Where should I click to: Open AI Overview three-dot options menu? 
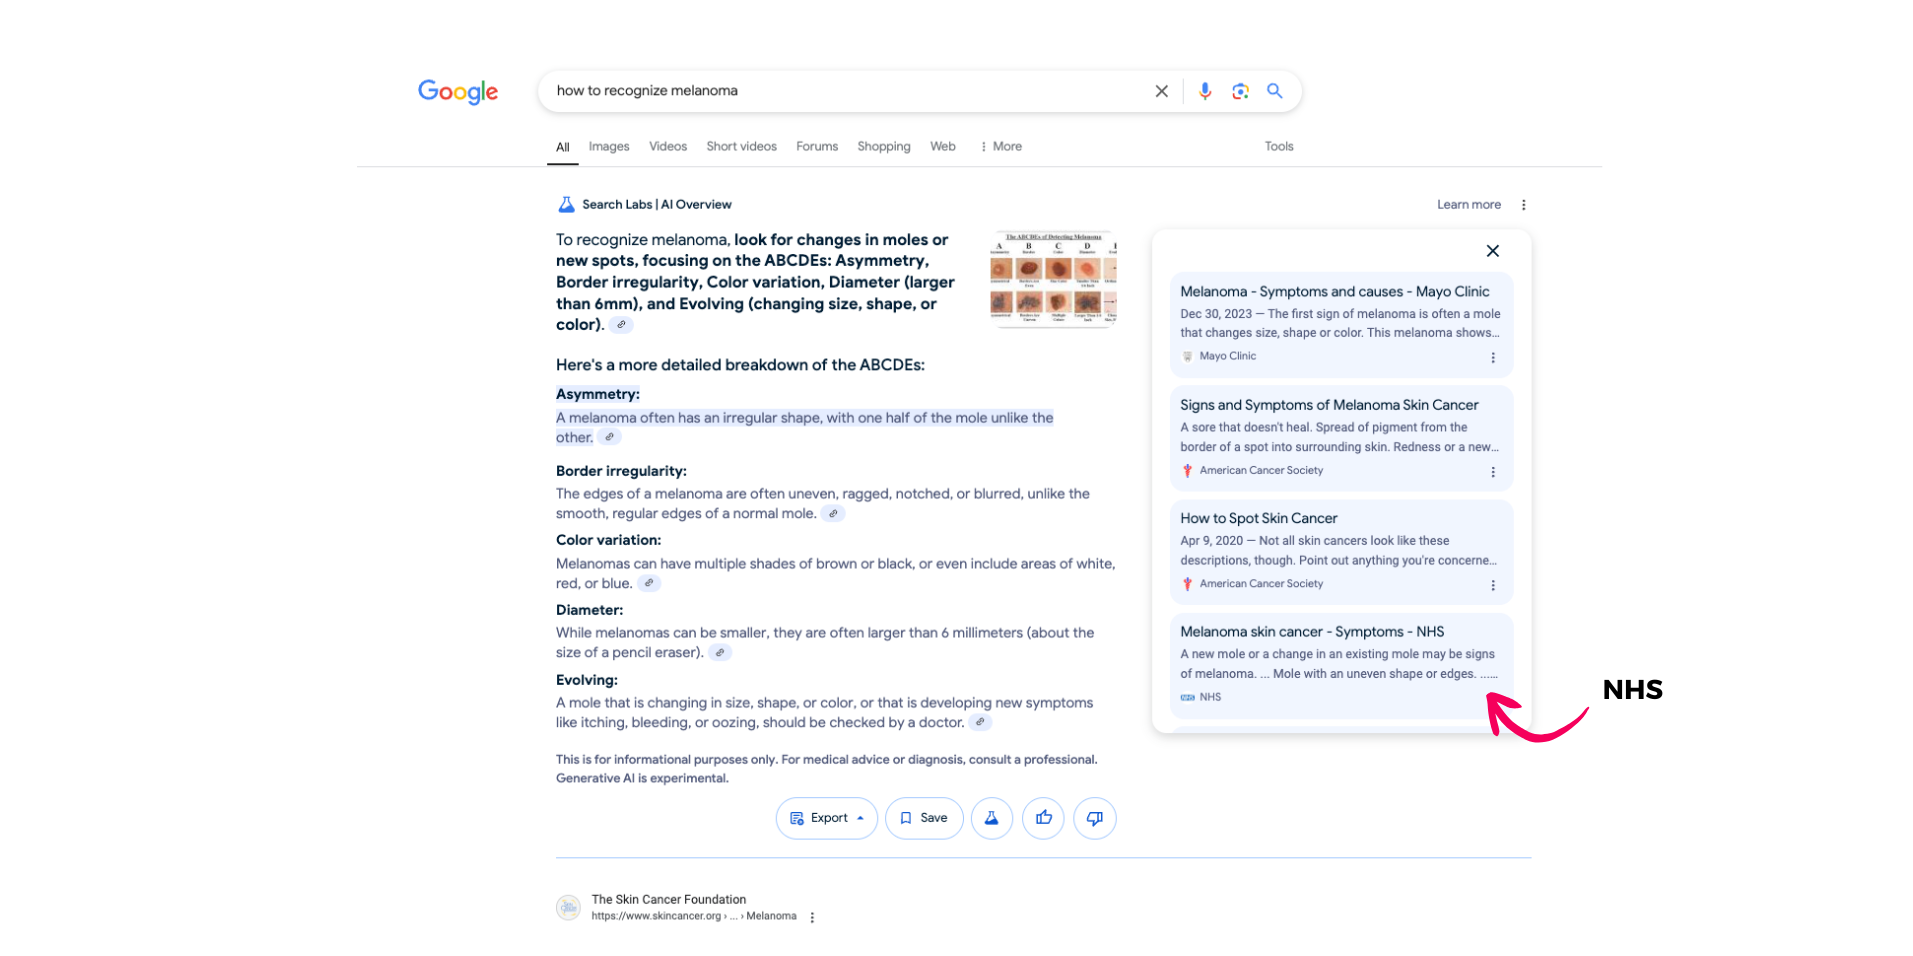click(x=1523, y=204)
